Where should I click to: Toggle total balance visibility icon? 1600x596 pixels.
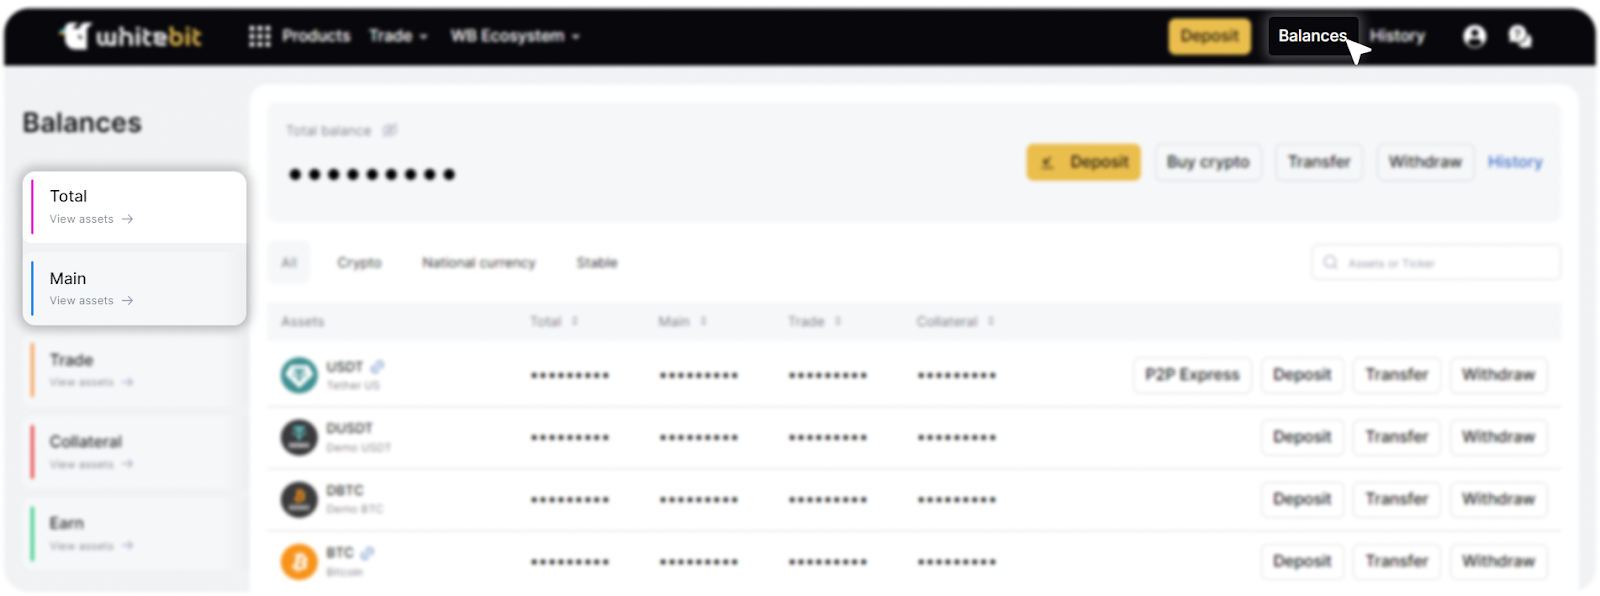[x=390, y=130]
